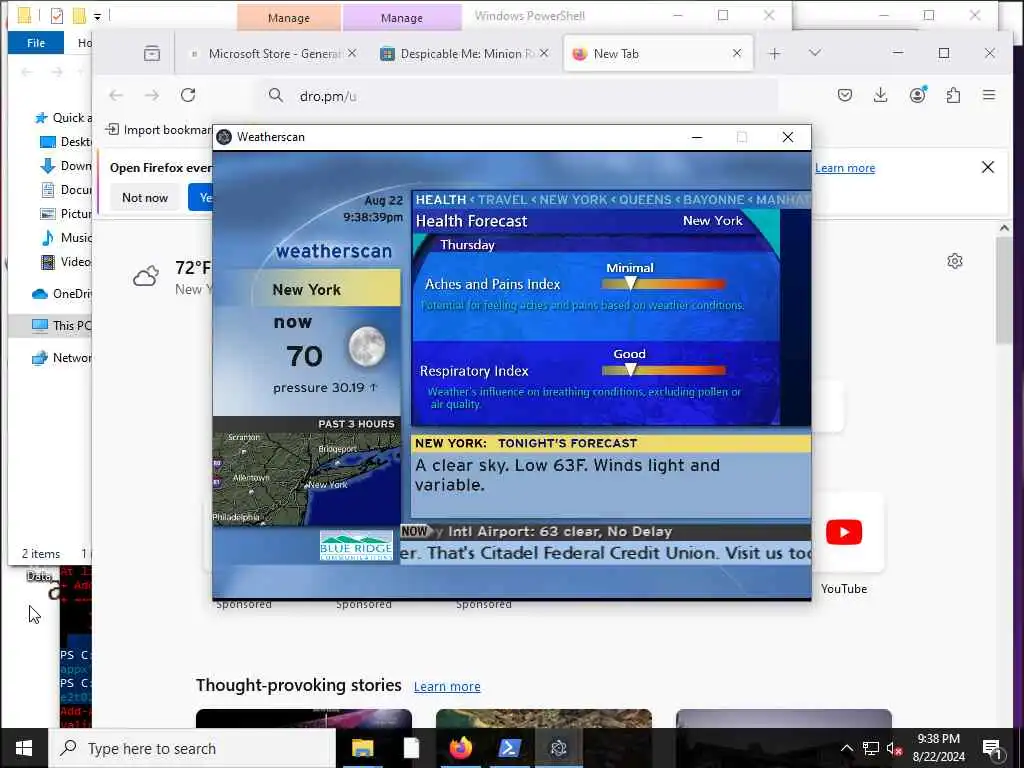Click the Firefox back arrow
This screenshot has width=1024, height=768.
(x=116, y=95)
